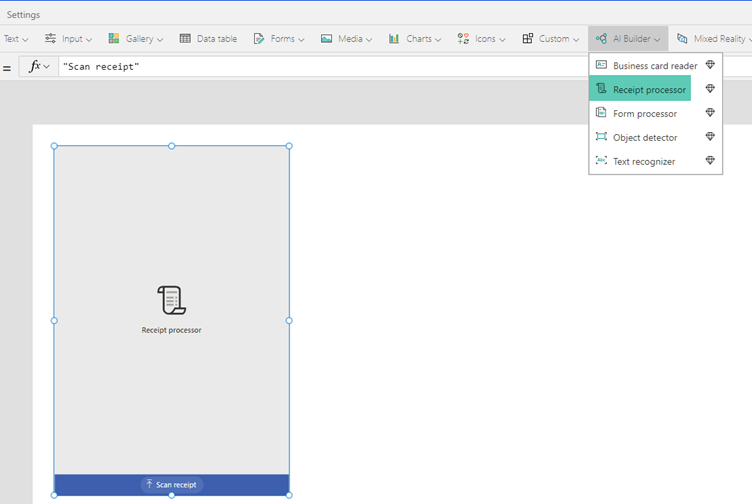The width and height of the screenshot is (752, 504).
Task: Expand the Forms dropdown chevron
Action: coord(301,39)
